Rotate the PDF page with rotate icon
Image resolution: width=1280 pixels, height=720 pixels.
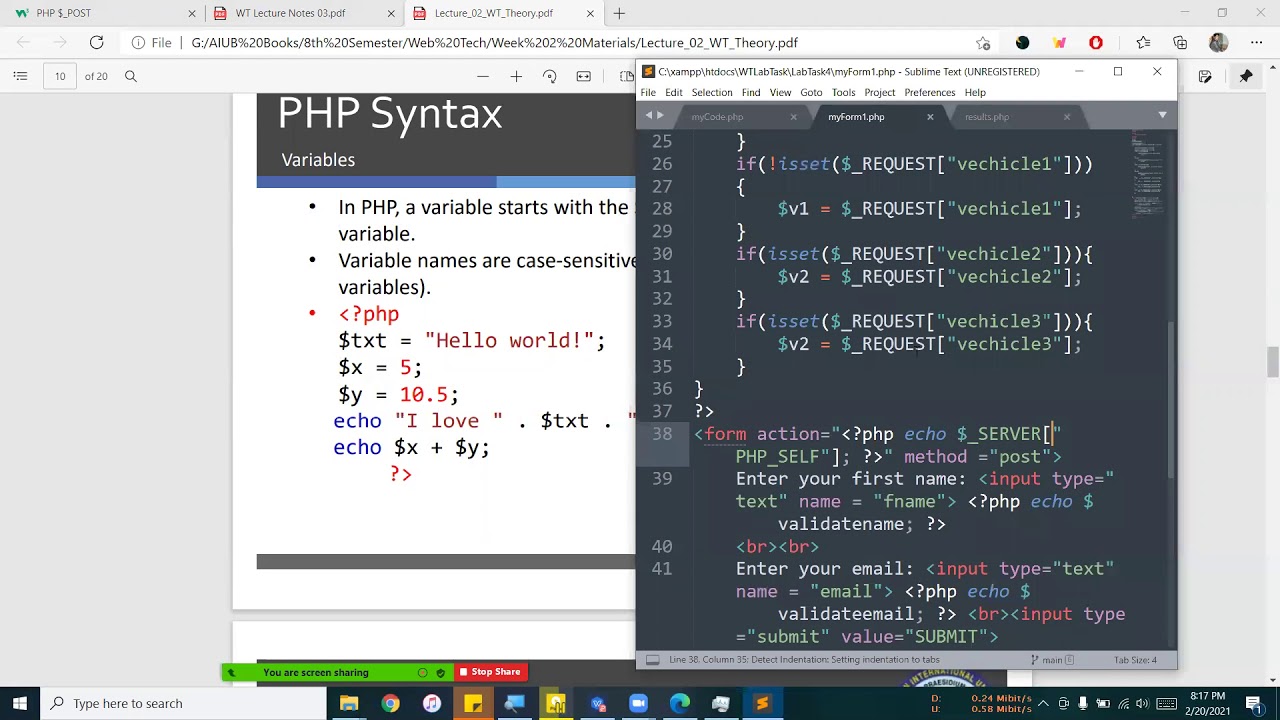coord(549,76)
